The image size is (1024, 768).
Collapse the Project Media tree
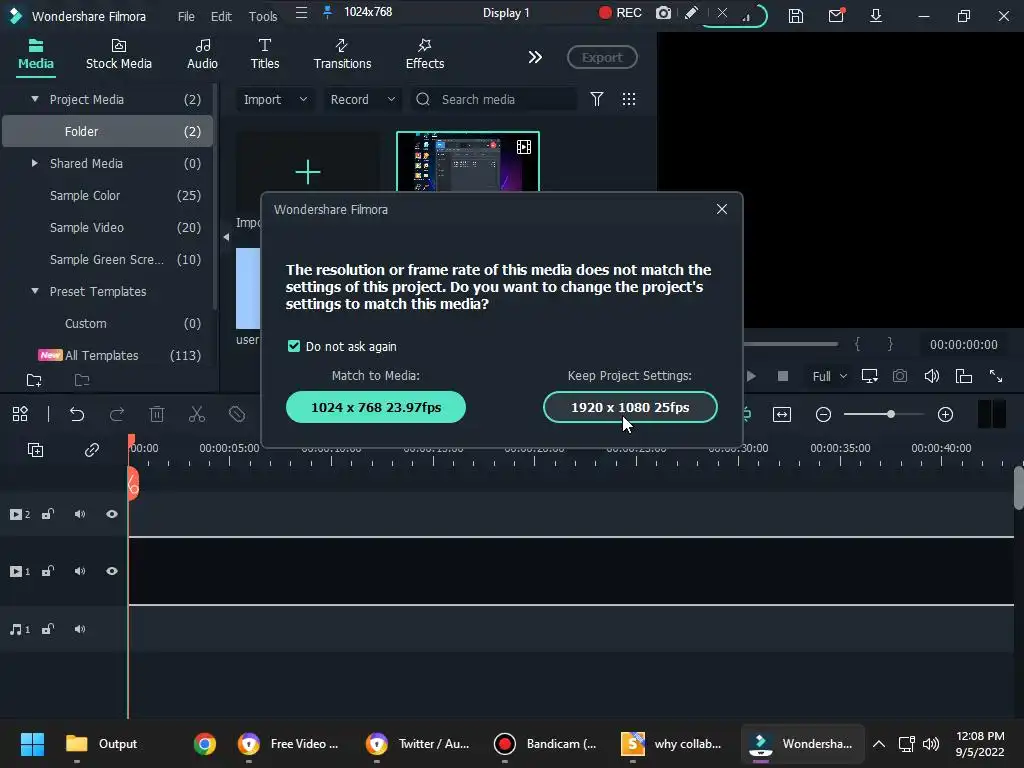[x=35, y=99]
